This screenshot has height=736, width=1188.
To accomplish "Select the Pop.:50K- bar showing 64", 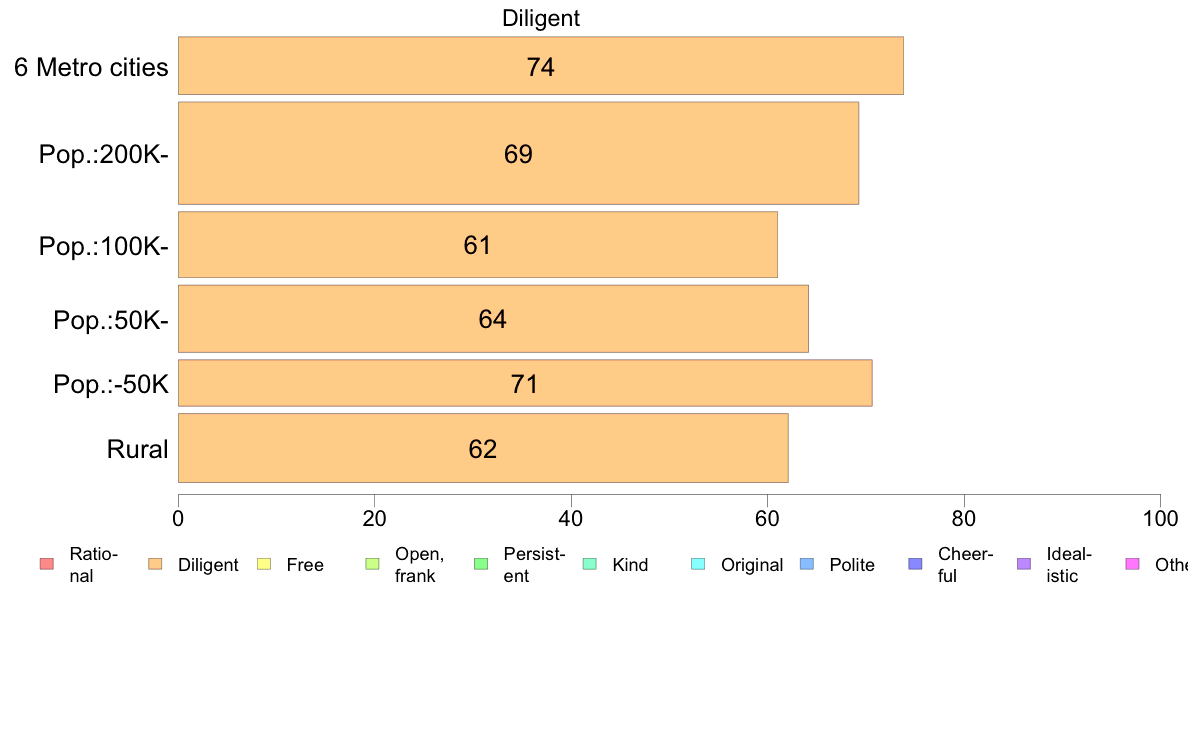I will pyautogui.click(x=493, y=319).
